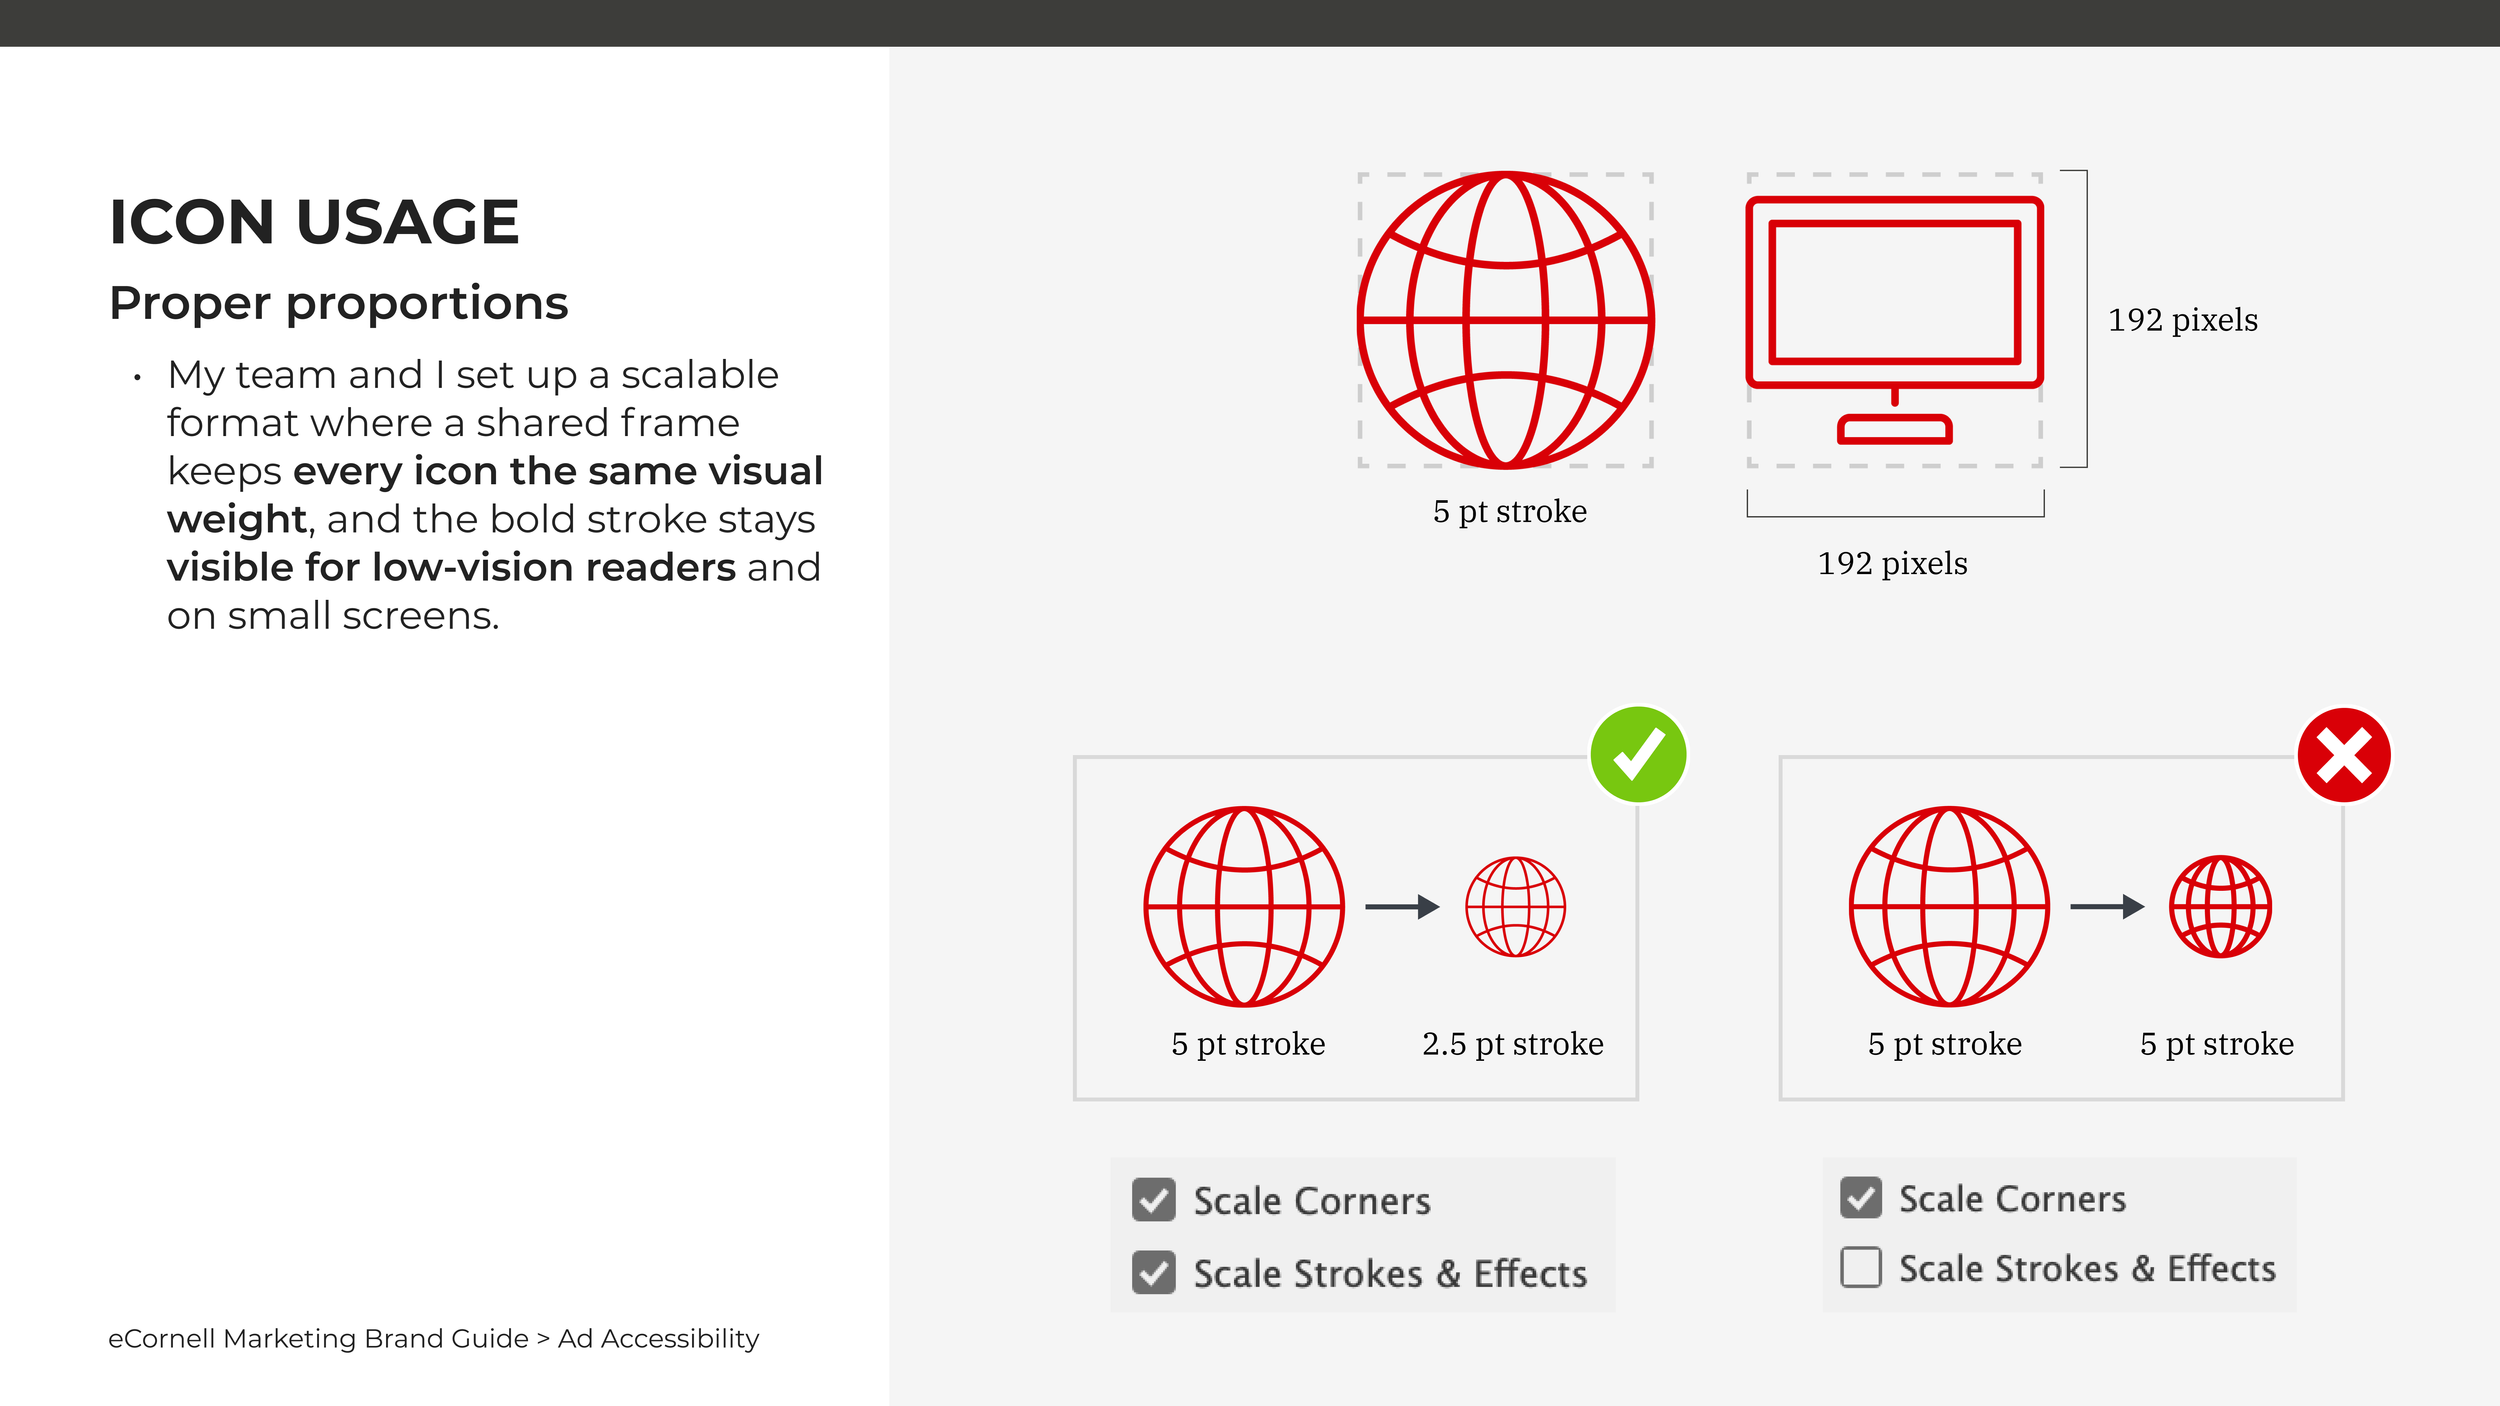Click the bold text "visible for low-vision readers"
This screenshot has width=2500, height=1406.
[x=451, y=567]
